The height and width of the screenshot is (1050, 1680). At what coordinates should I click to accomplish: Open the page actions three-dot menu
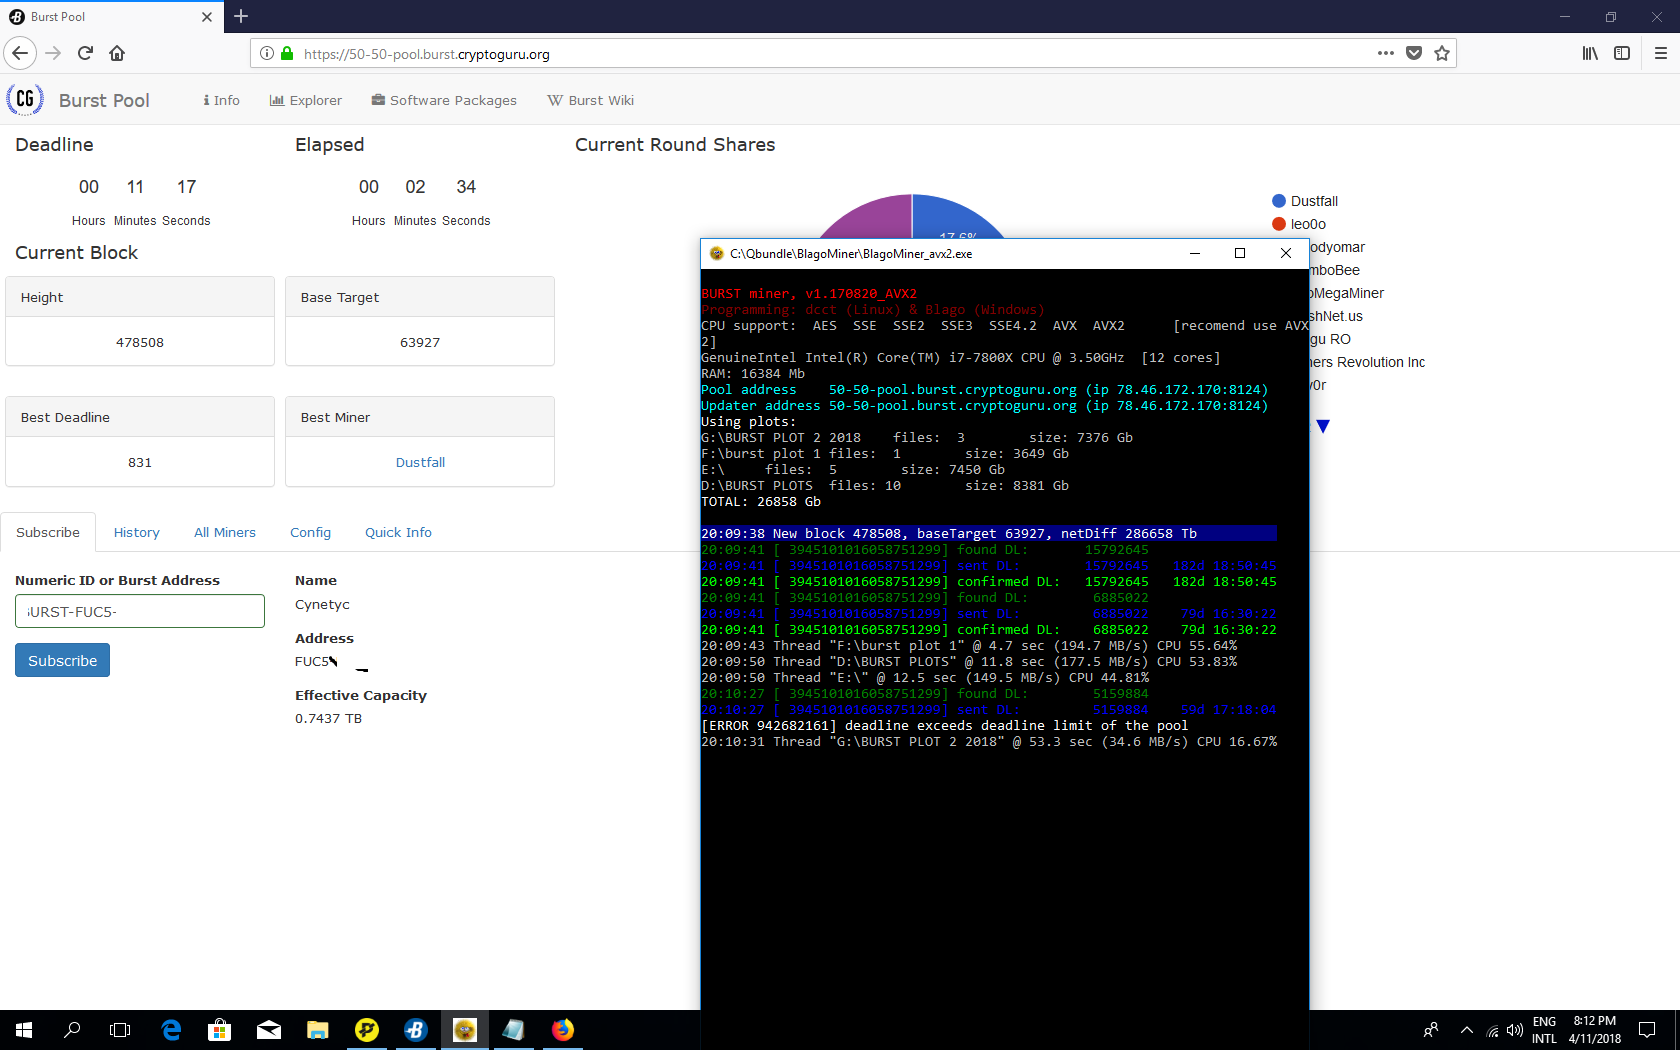click(x=1385, y=53)
